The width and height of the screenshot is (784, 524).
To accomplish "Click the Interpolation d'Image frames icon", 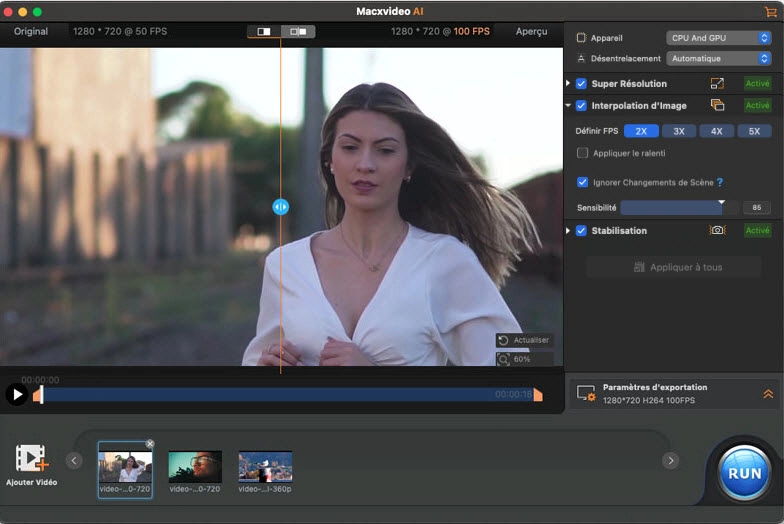I will point(717,105).
